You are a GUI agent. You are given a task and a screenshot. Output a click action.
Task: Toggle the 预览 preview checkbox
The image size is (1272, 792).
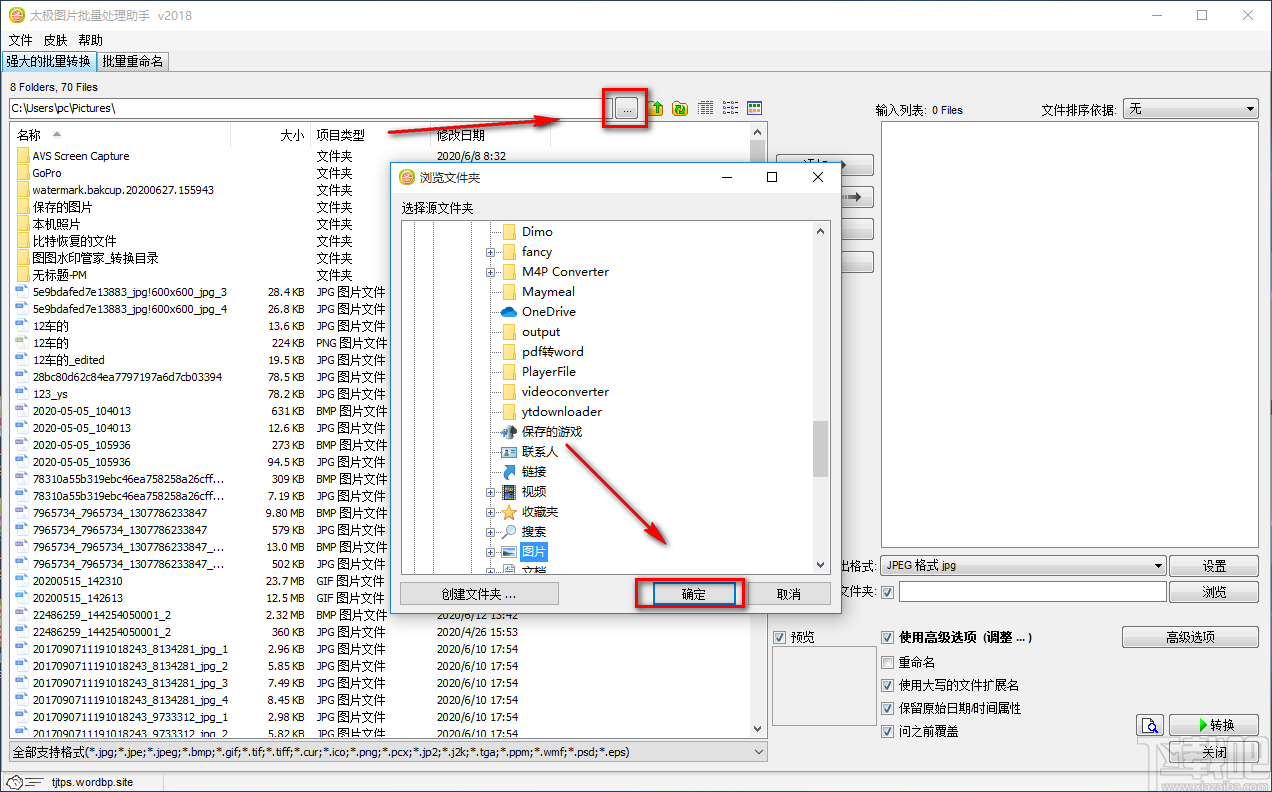click(x=780, y=637)
